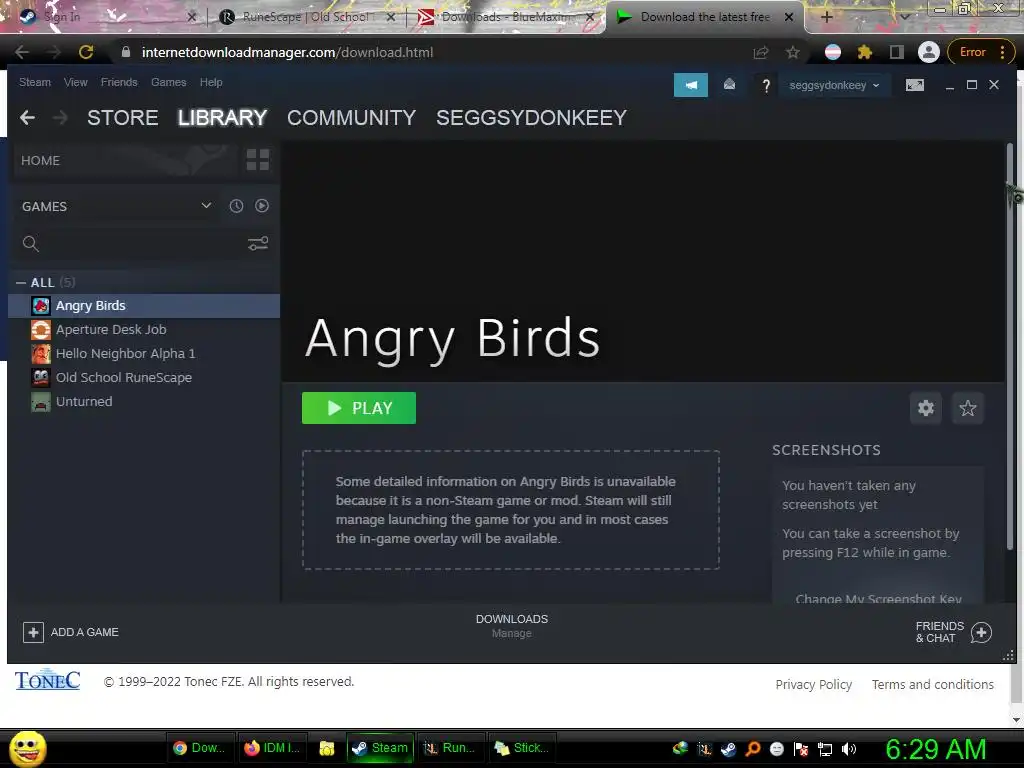
Task: Collapse the ALL games category
Action: [21, 283]
